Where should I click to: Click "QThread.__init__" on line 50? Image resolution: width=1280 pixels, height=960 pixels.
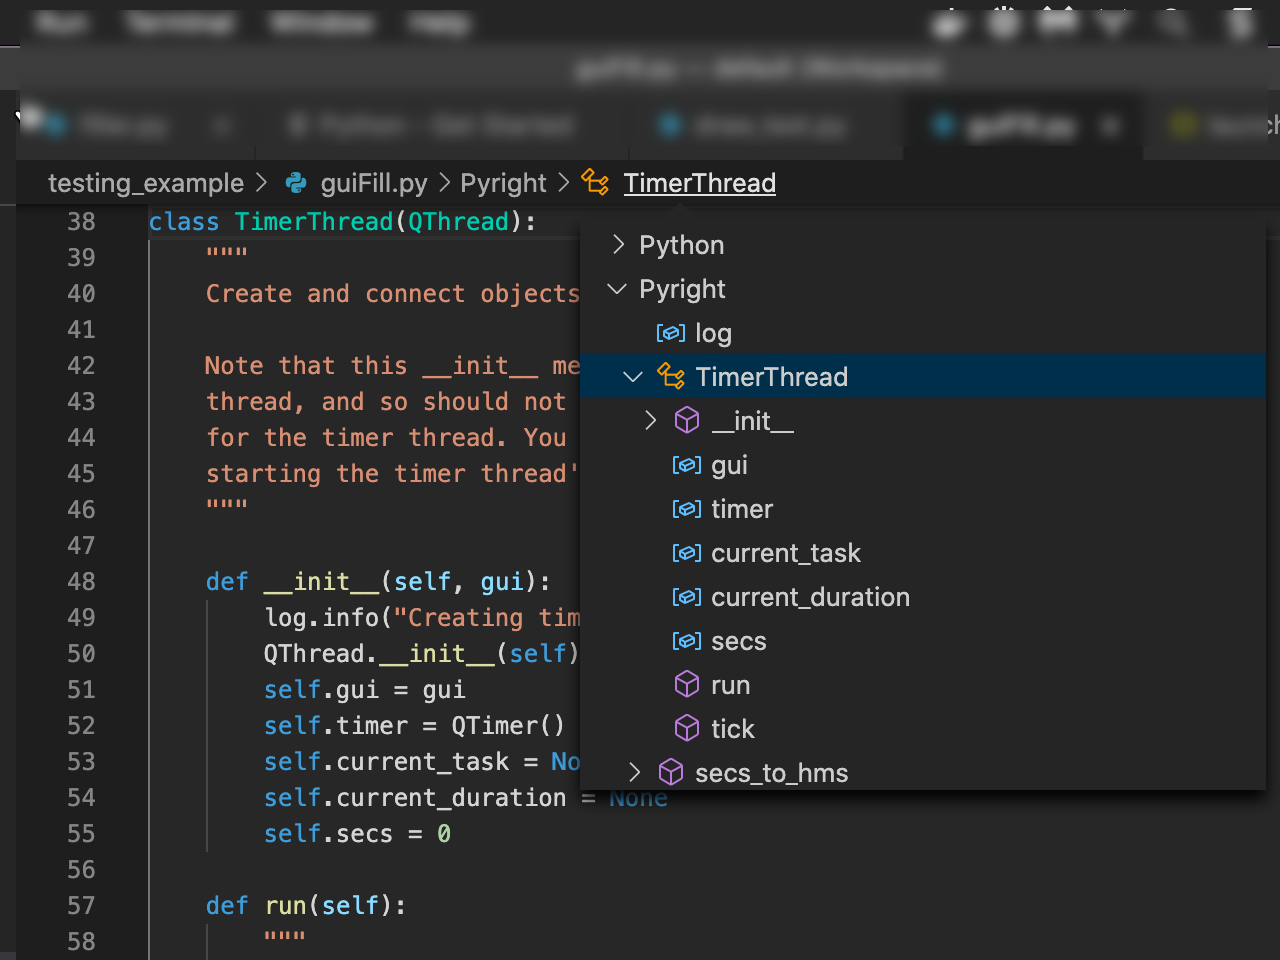[379, 653]
